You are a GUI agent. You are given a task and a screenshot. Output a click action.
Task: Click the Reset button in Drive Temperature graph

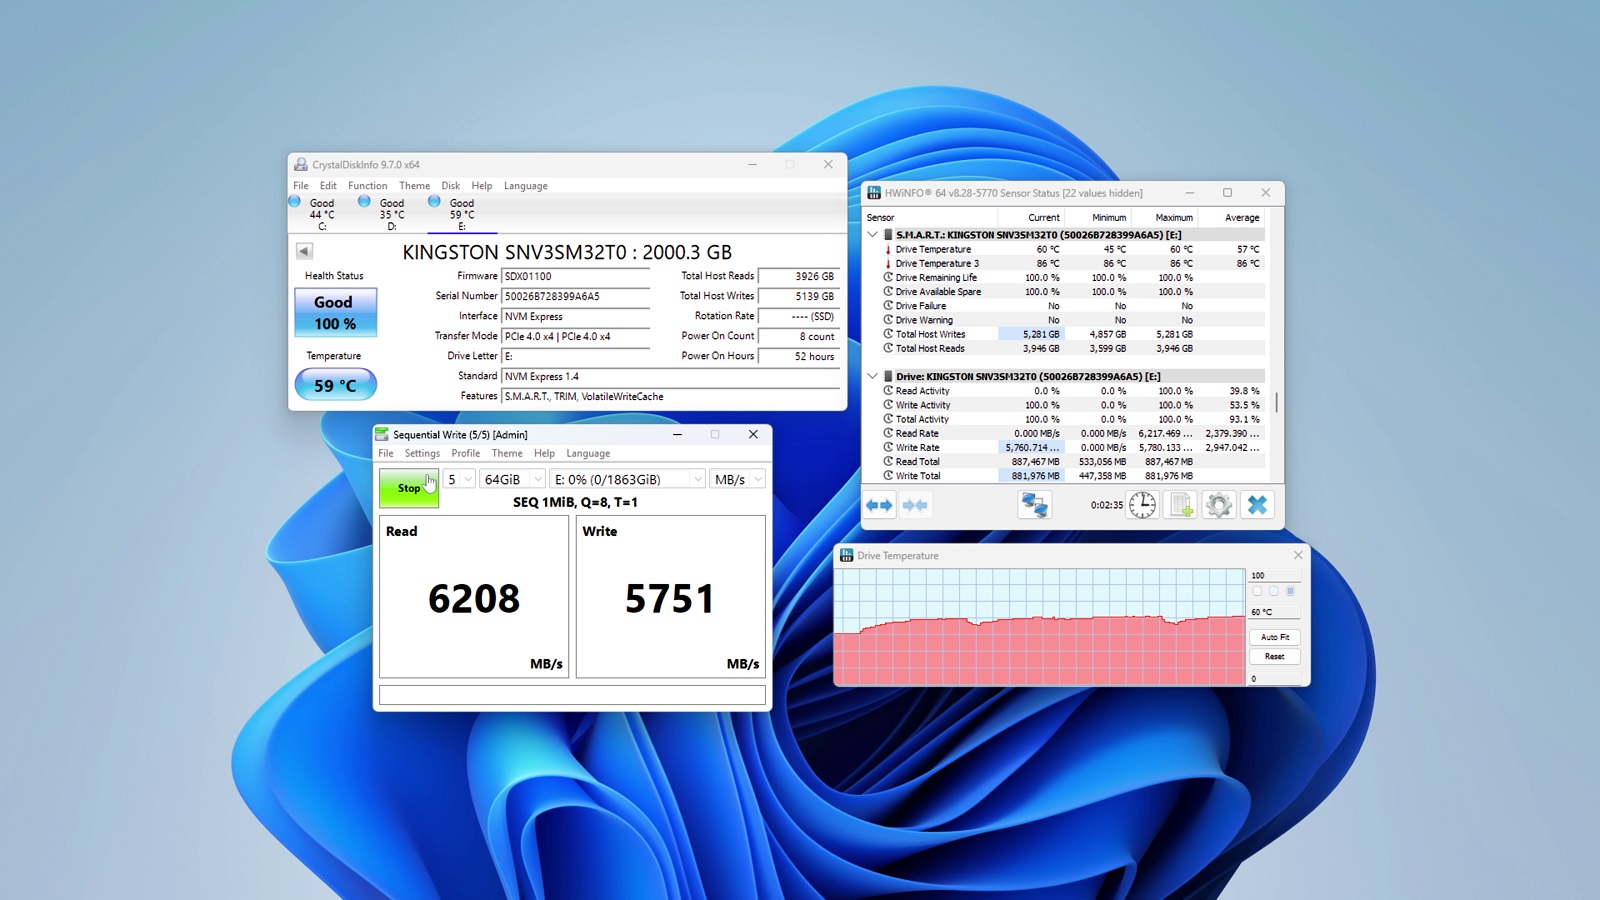tap(1274, 657)
